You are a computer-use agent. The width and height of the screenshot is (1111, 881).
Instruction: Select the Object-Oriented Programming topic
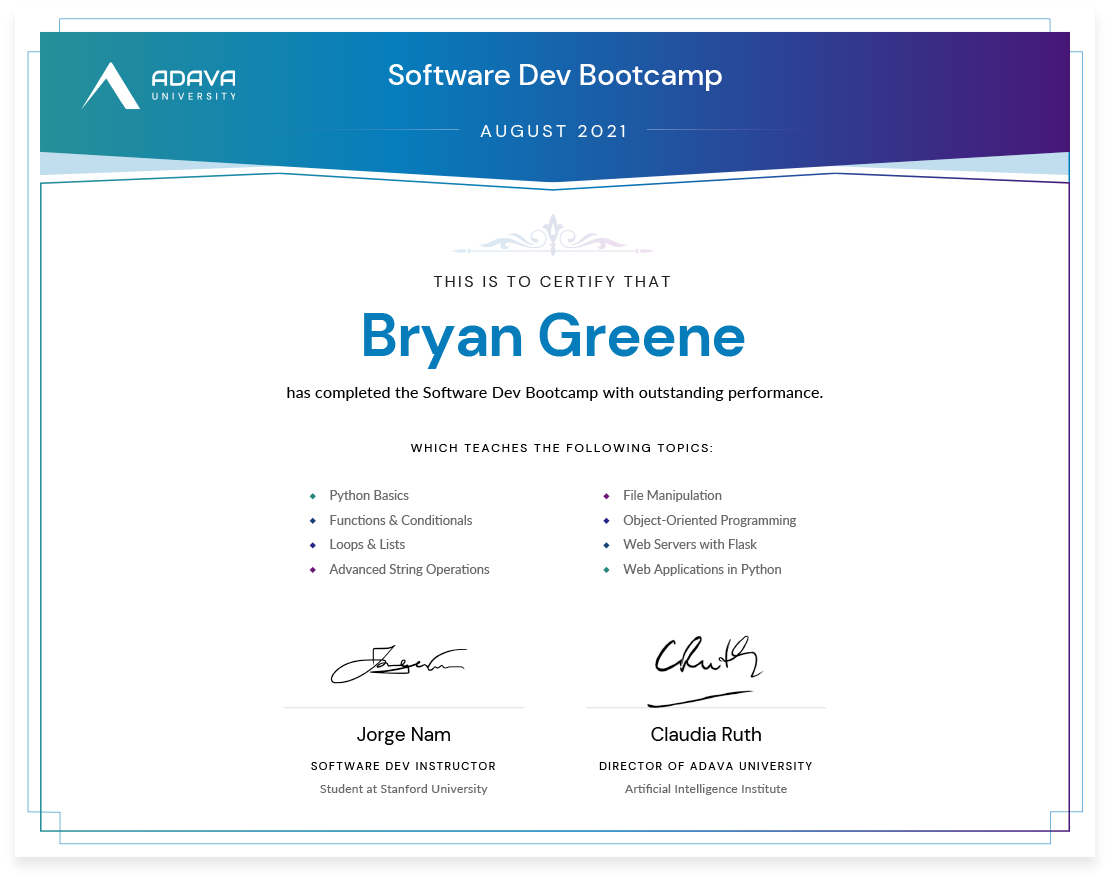709,520
